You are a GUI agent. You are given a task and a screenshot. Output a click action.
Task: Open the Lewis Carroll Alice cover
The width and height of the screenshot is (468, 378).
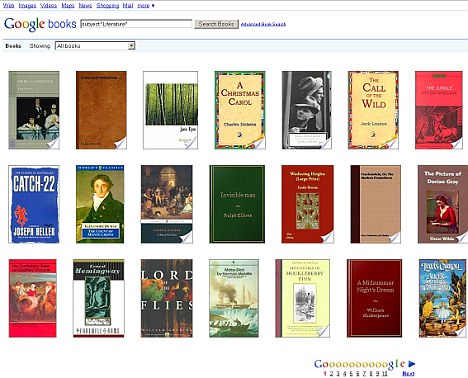click(x=442, y=298)
